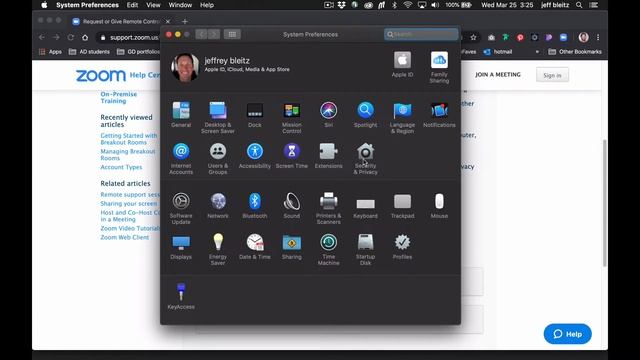Open Extensions preferences
This screenshot has width=640, height=360.
[x=329, y=156]
